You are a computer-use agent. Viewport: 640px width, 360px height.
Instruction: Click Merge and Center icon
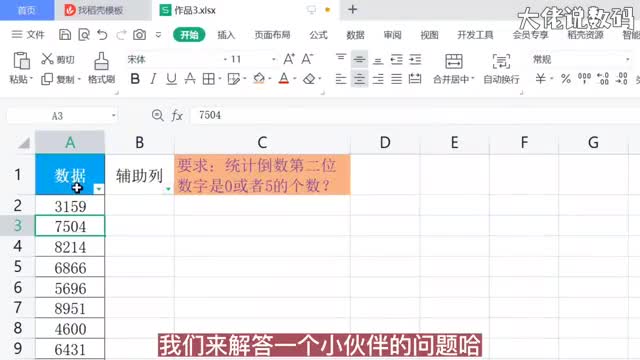click(453, 61)
